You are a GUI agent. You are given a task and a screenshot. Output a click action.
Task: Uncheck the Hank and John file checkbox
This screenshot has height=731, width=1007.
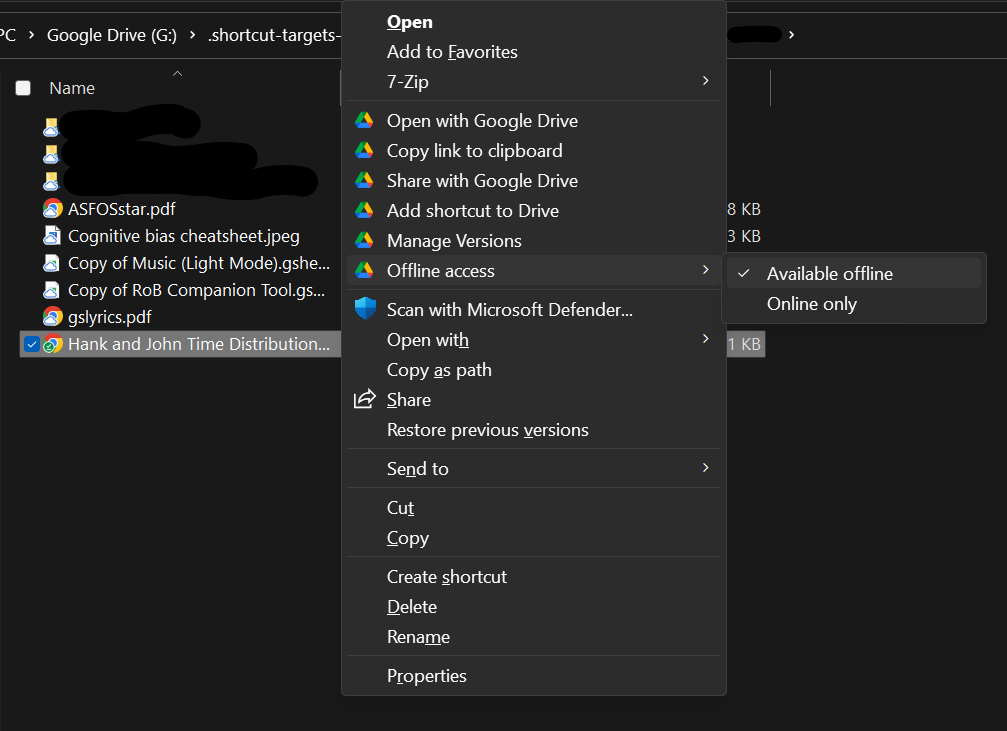(x=32, y=345)
